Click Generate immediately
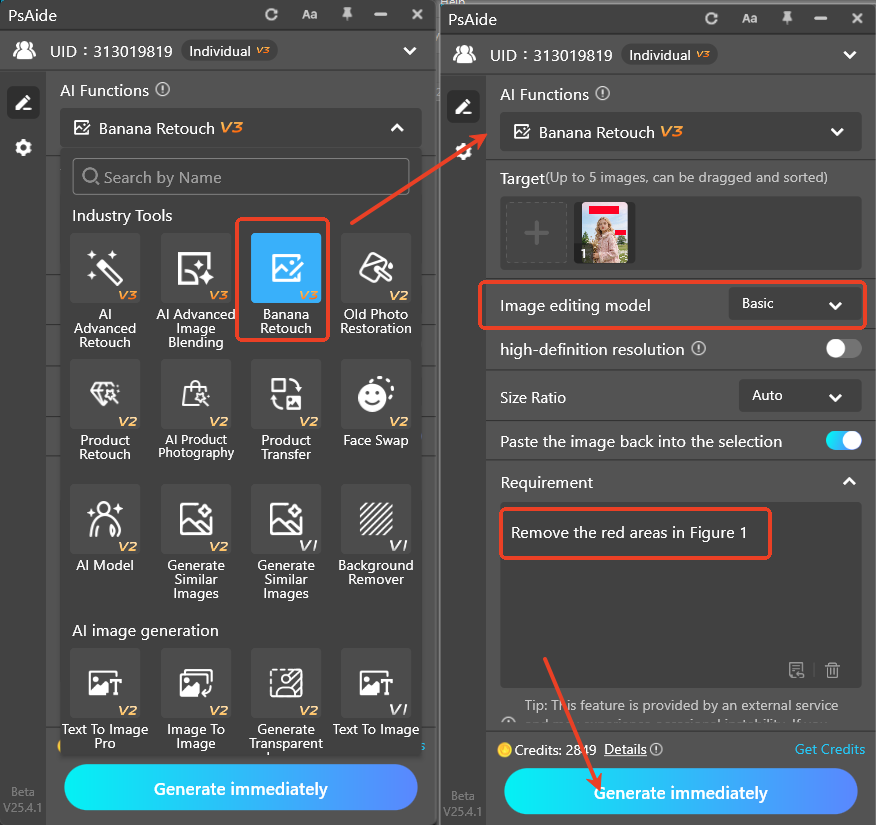876x825 pixels. [680, 792]
